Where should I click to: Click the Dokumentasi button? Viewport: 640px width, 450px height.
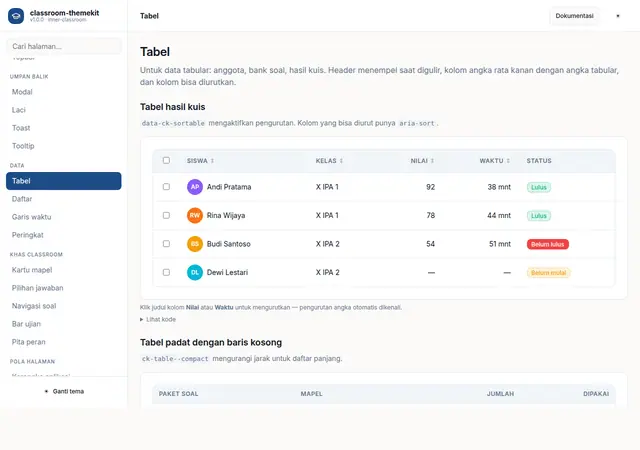click(574, 16)
